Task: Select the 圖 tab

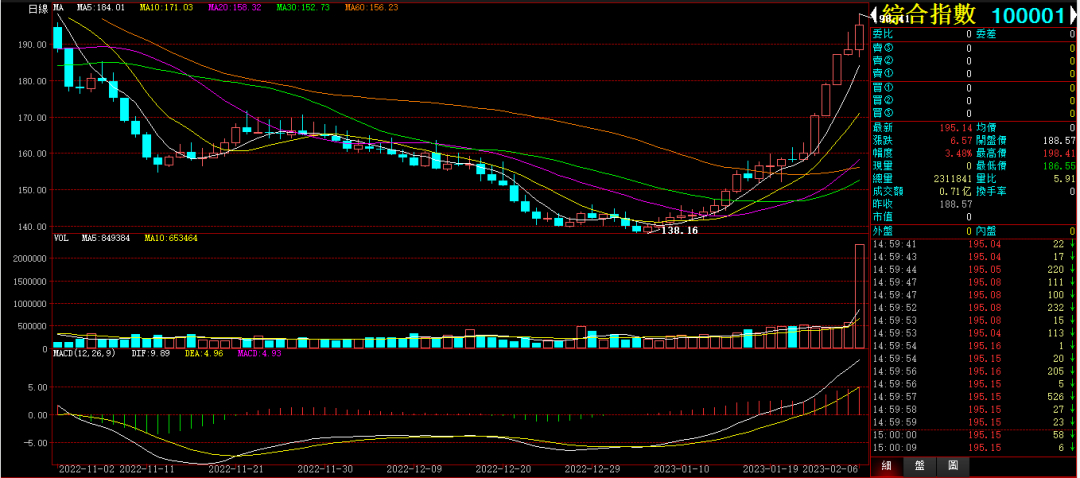Action: click(953, 466)
